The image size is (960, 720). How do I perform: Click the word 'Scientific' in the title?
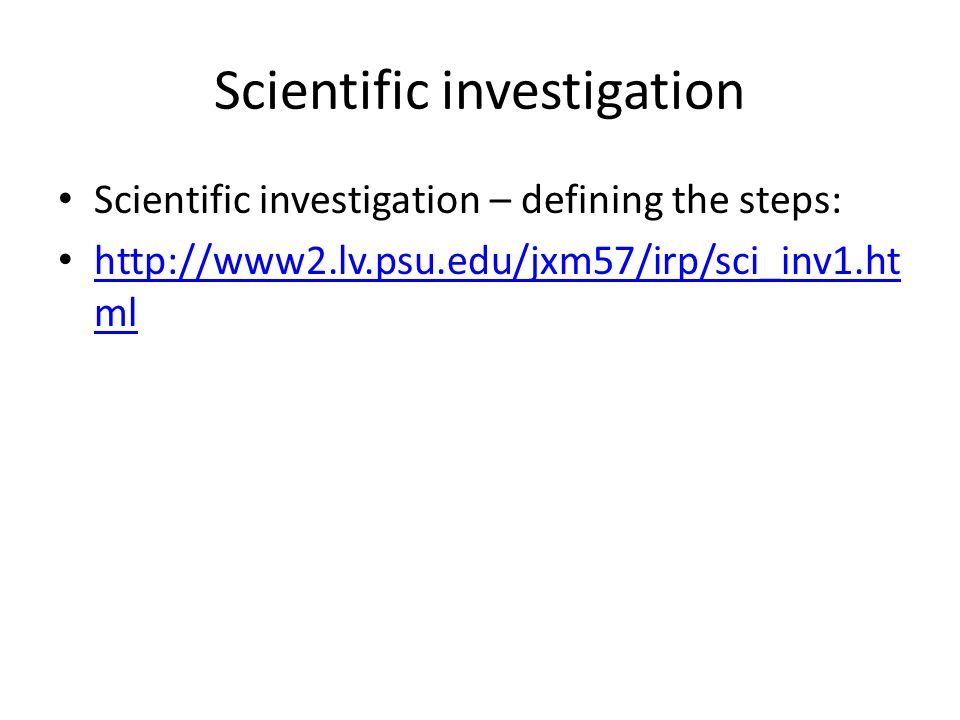321,90
